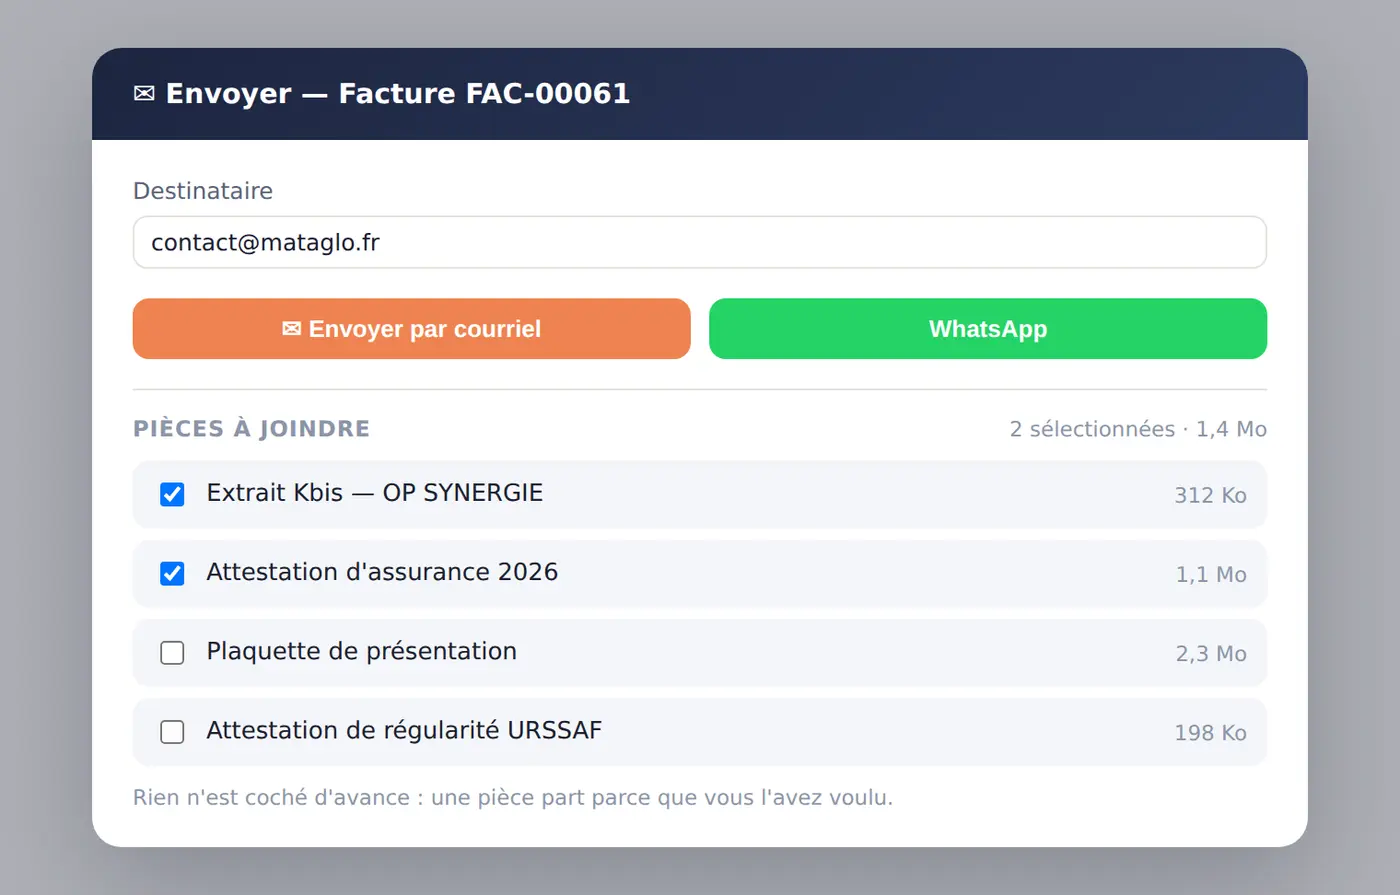Click the envelope icon in the dialog header

(144, 94)
